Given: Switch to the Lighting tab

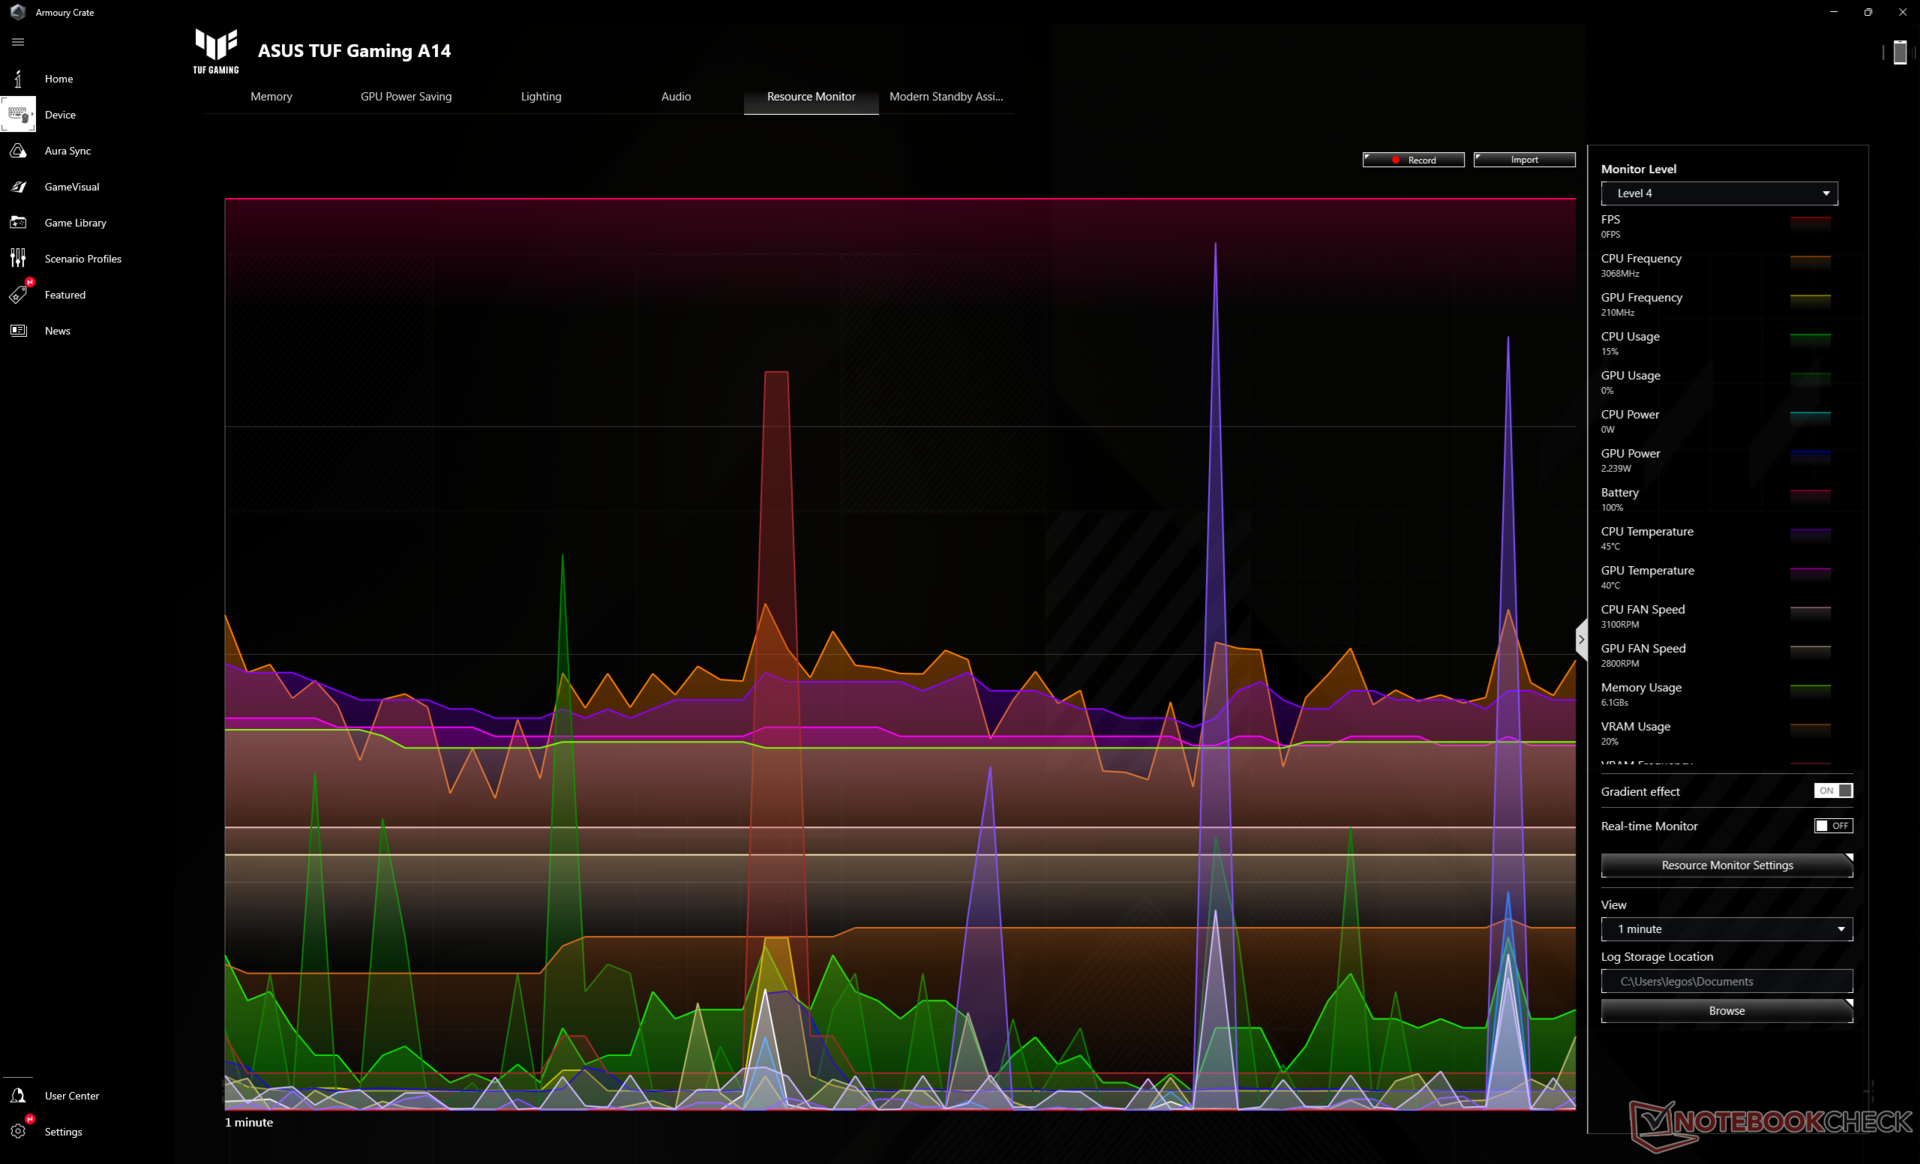Looking at the screenshot, I should [x=541, y=97].
